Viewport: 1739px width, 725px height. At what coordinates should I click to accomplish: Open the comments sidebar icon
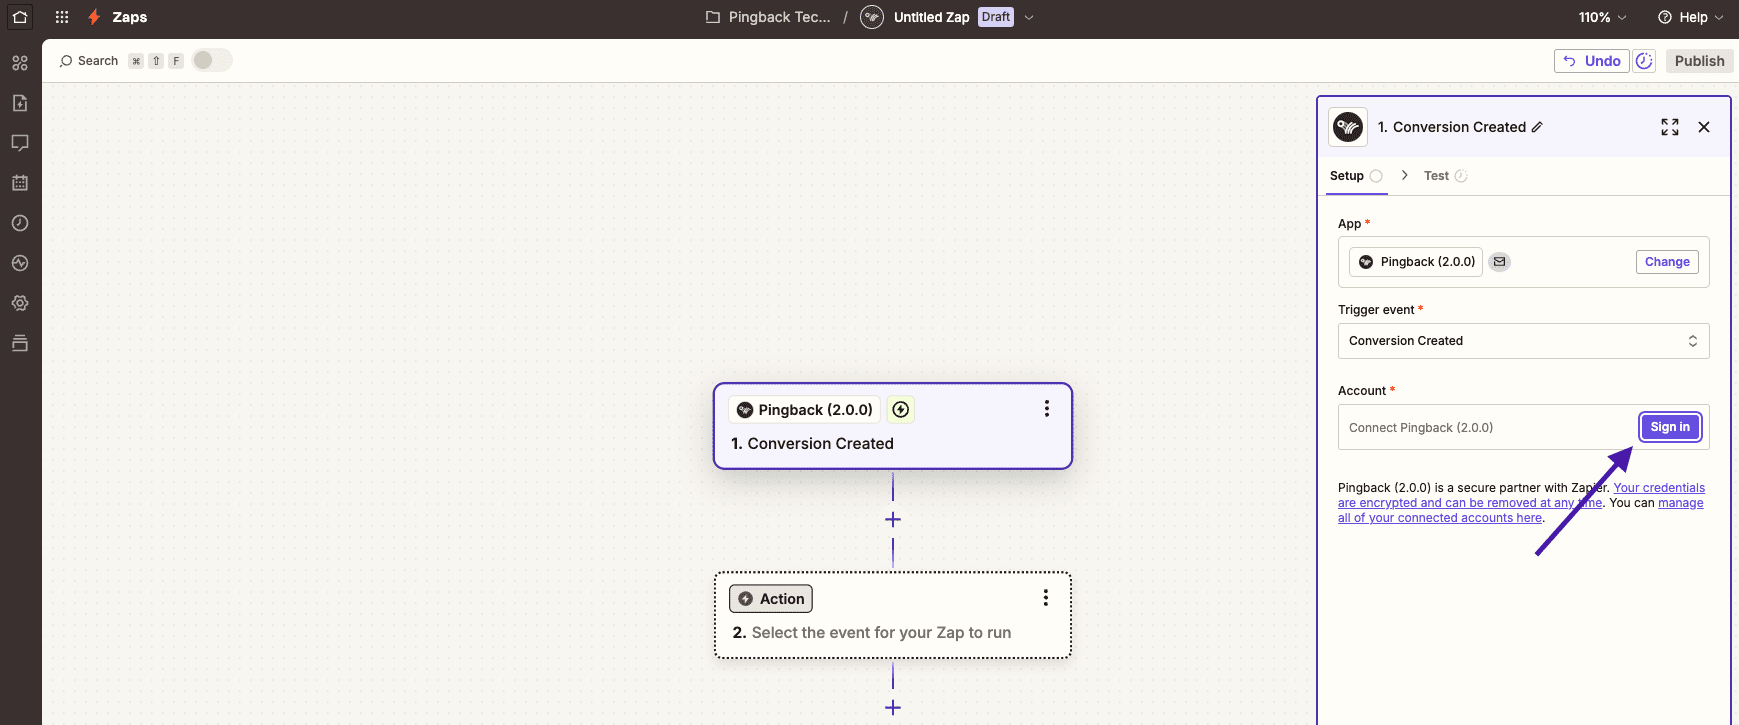coord(20,143)
